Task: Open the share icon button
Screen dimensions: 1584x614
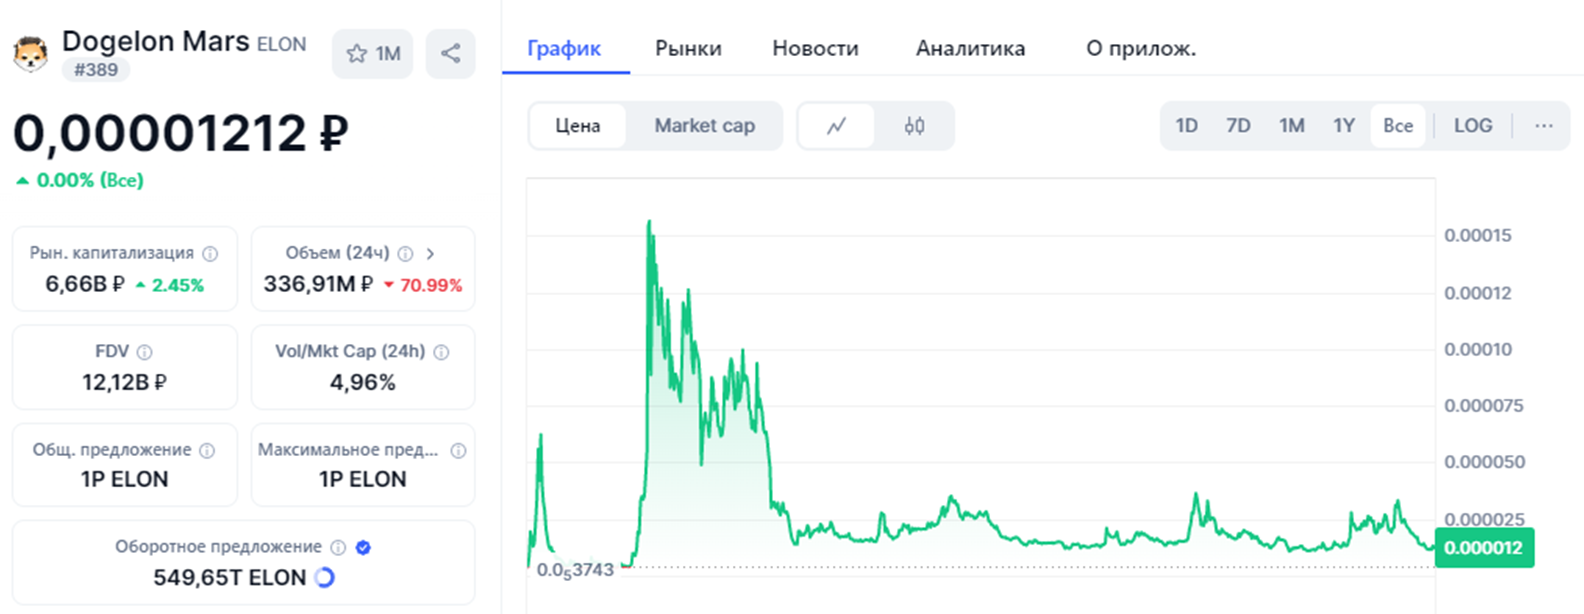Action: (451, 54)
